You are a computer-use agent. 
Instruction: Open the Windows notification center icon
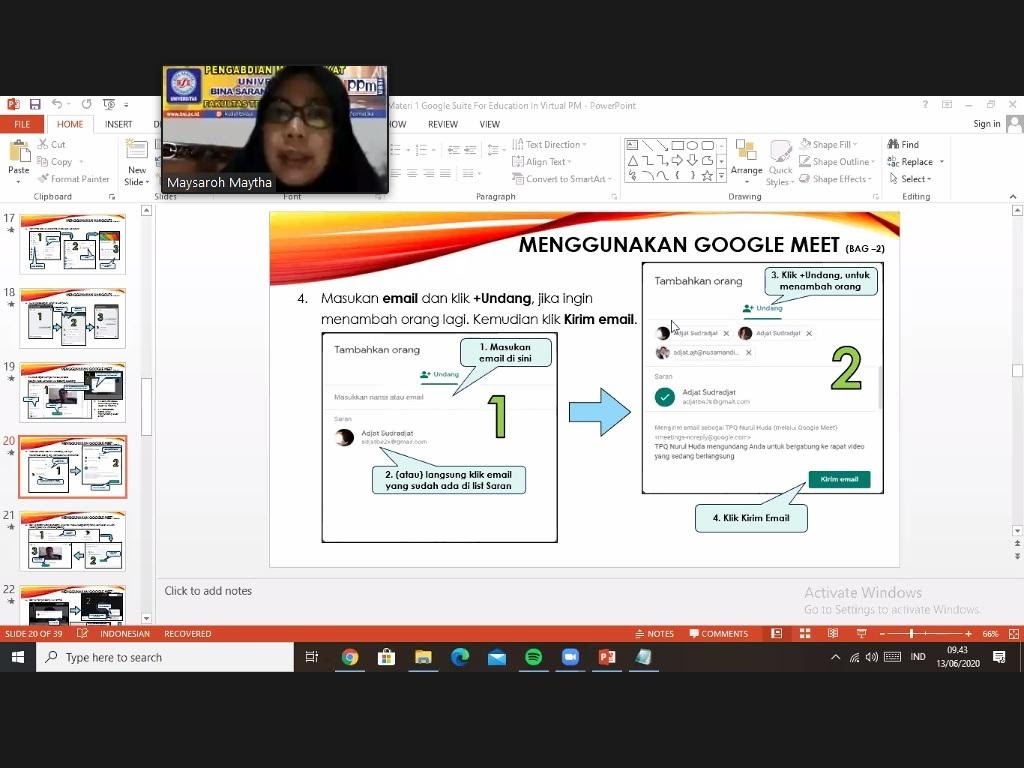[999, 657]
